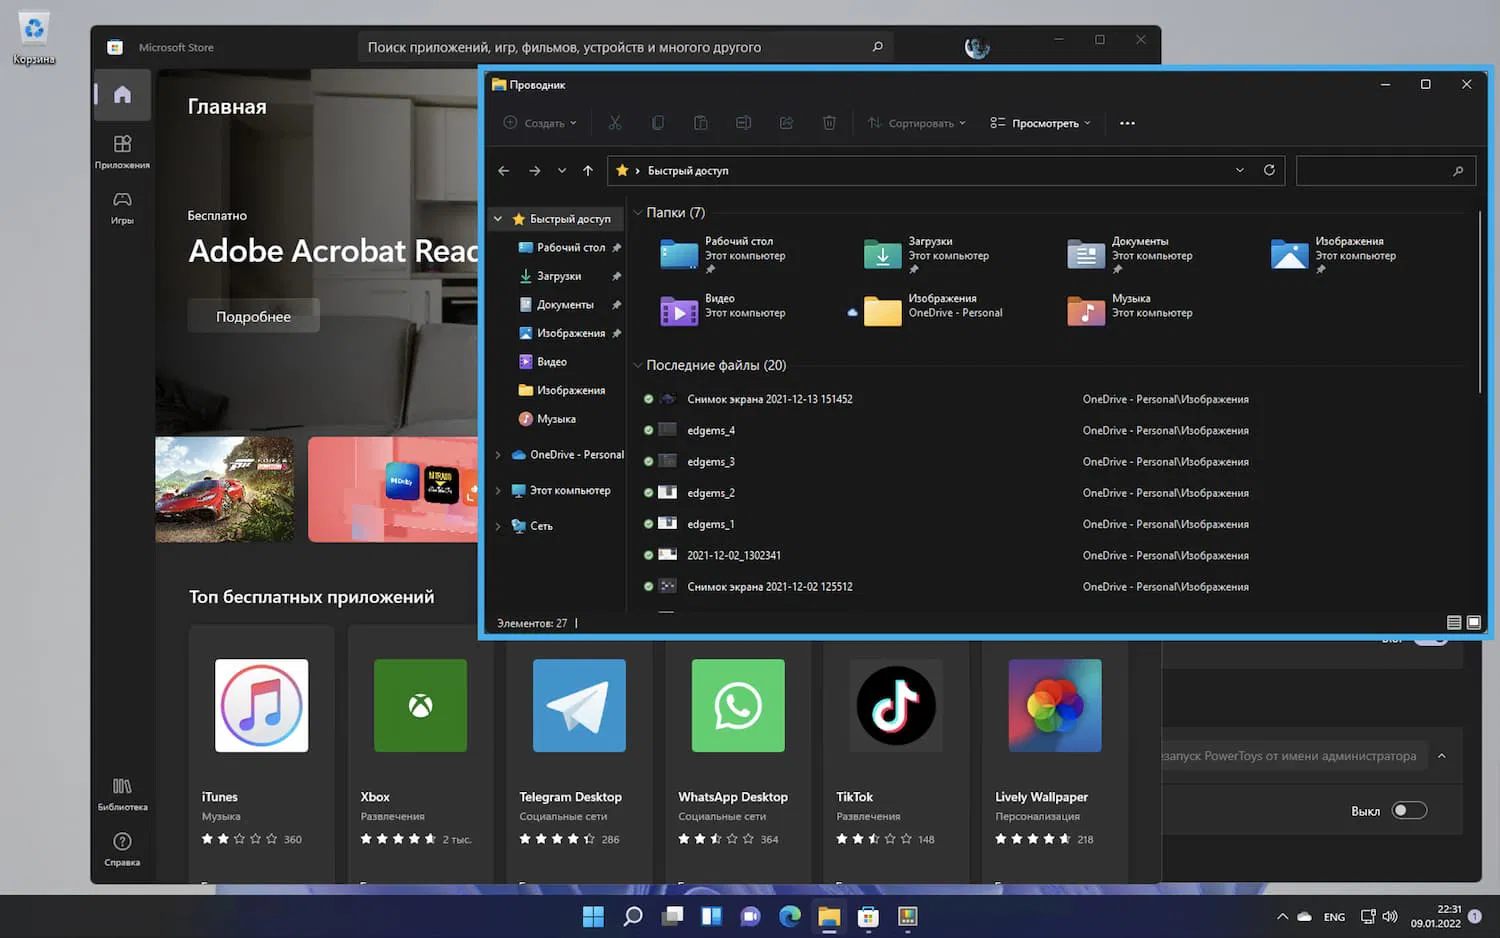Switch Explorer to large thumbnails view in status bar
This screenshot has width=1500, height=938.
[x=1473, y=622]
